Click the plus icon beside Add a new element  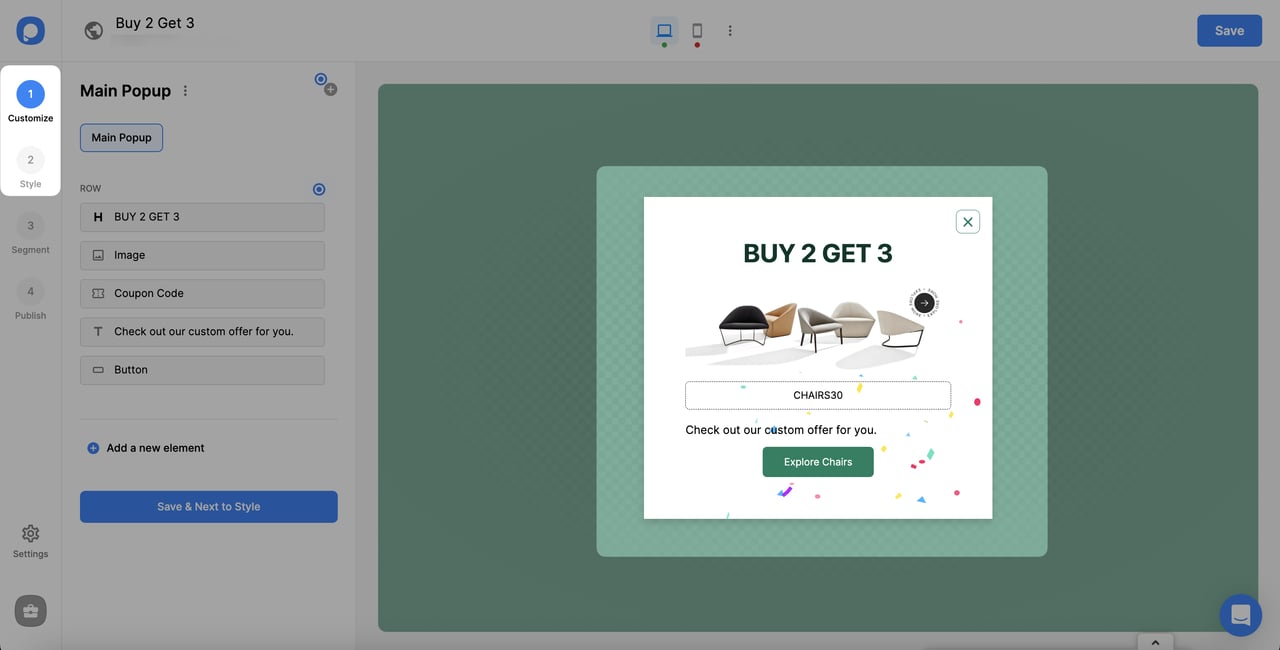point(93,448)
